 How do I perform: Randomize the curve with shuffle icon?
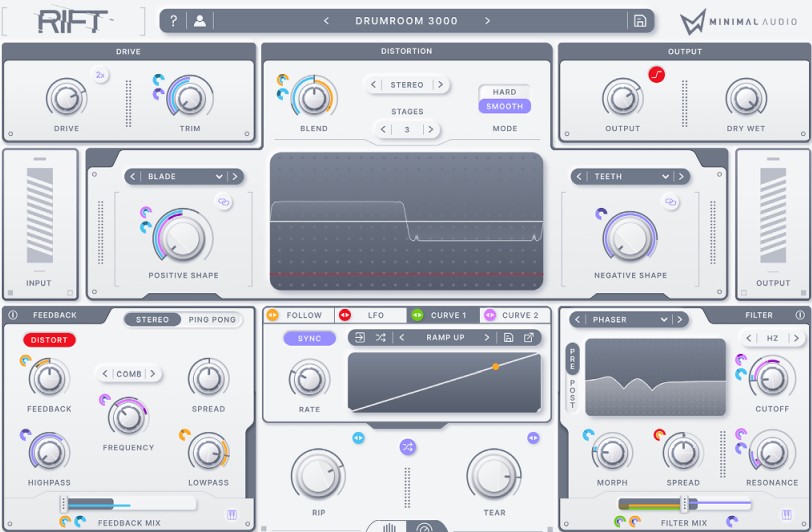pyautogui.click(x=381, y=338)
